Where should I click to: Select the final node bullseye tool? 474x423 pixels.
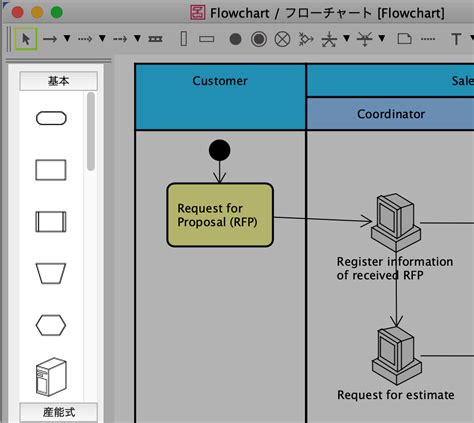[259, 39]
